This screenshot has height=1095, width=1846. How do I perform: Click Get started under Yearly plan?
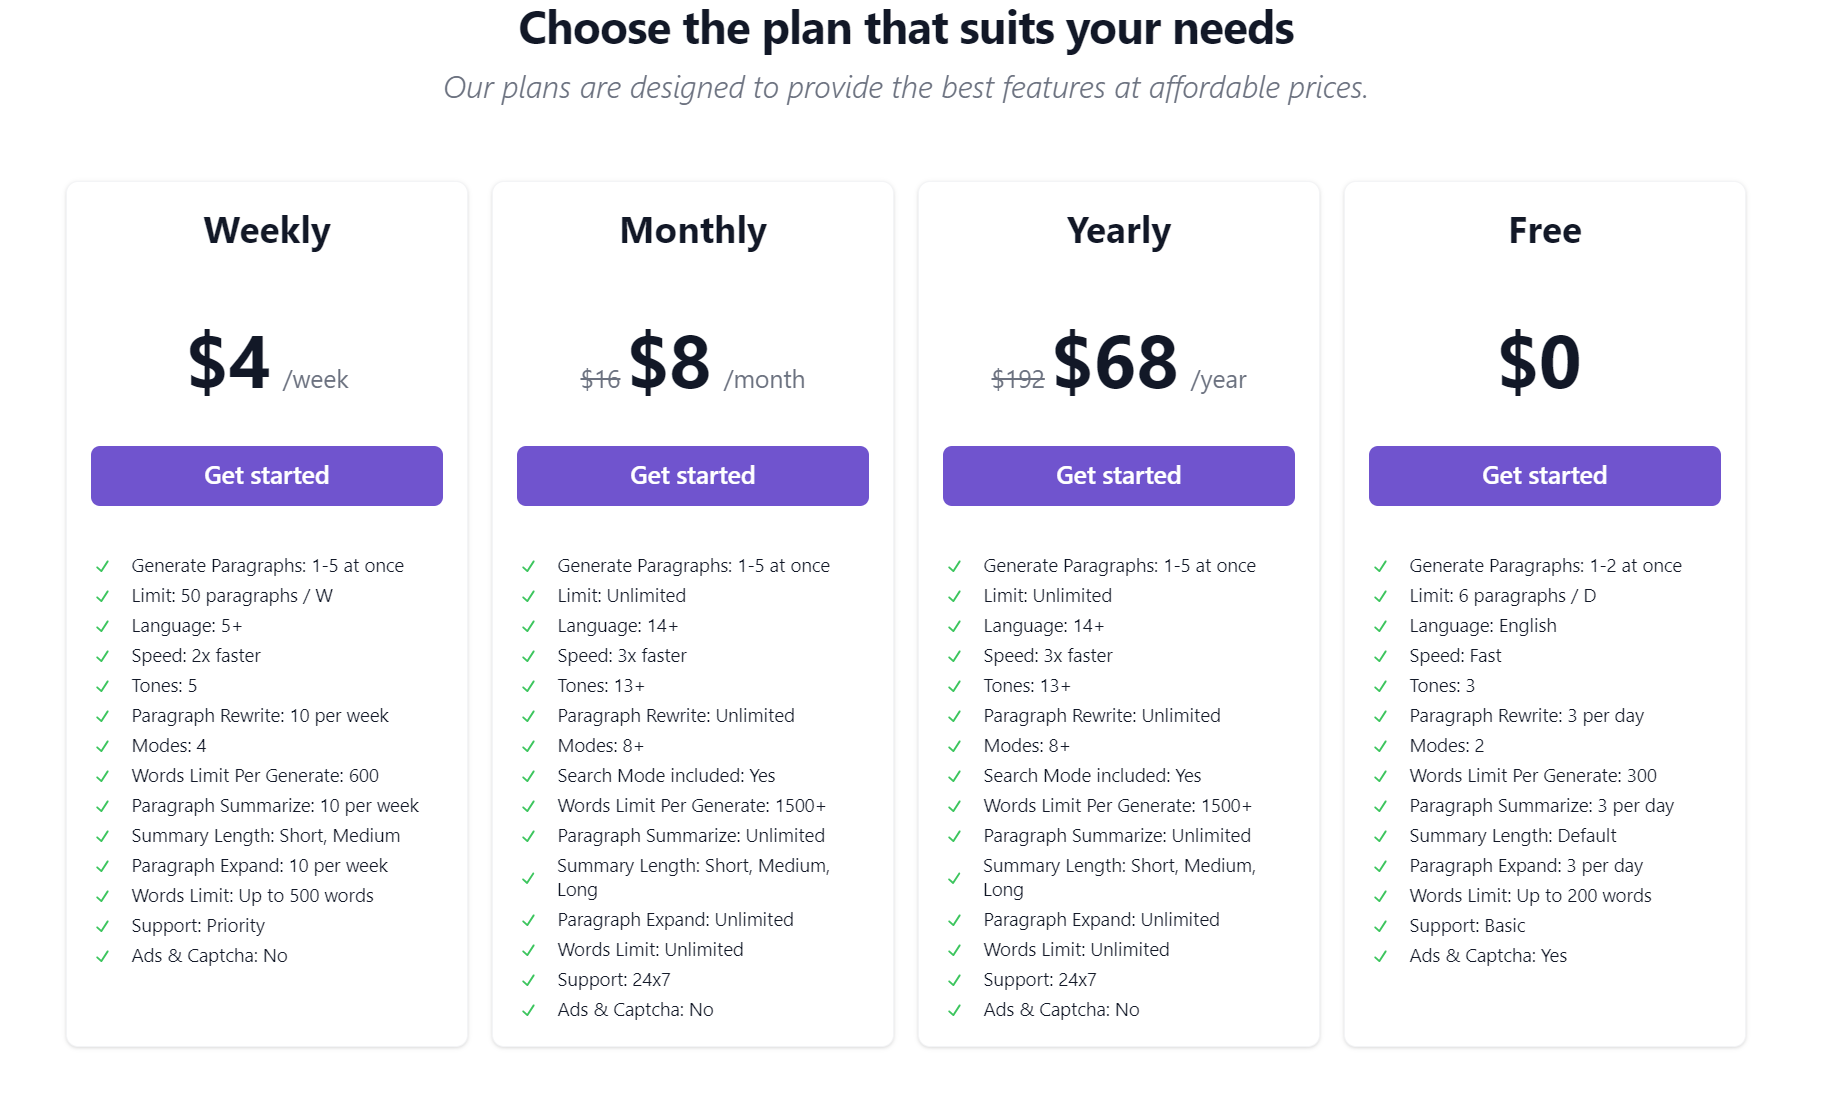coord(1118,475)
